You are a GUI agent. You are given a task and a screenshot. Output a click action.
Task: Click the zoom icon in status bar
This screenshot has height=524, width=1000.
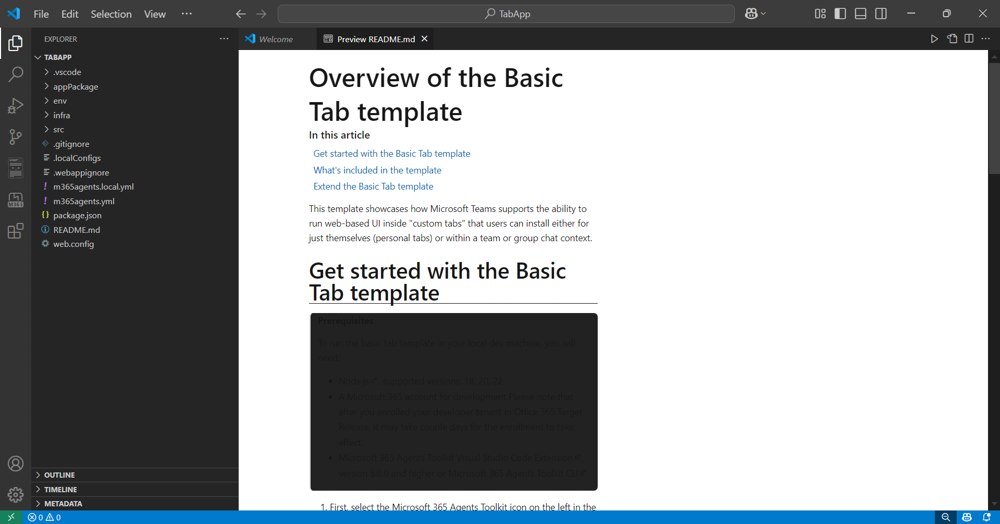point(946,517)
